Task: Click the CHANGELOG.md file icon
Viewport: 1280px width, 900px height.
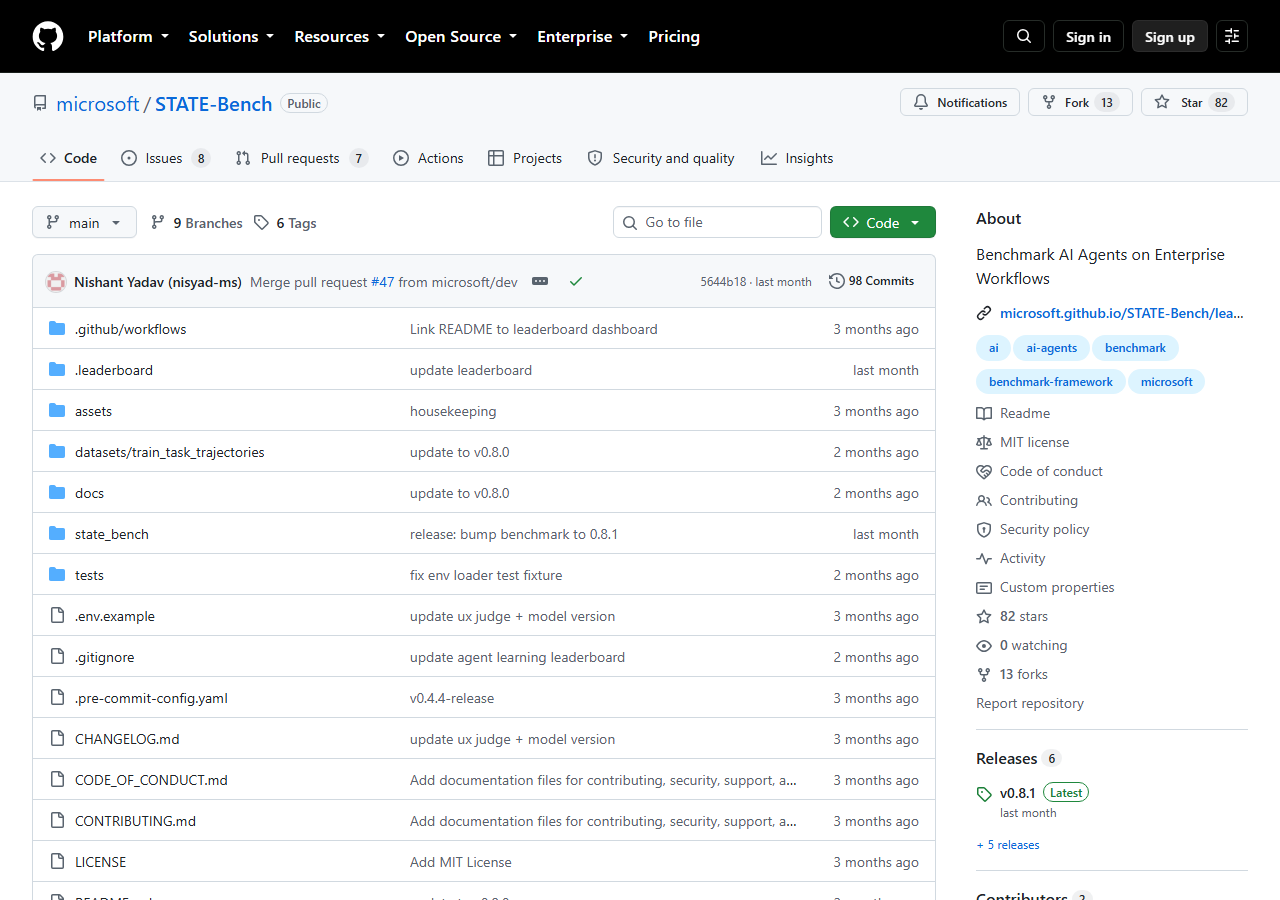Action: pyautogui.click(x=57, y=739)
